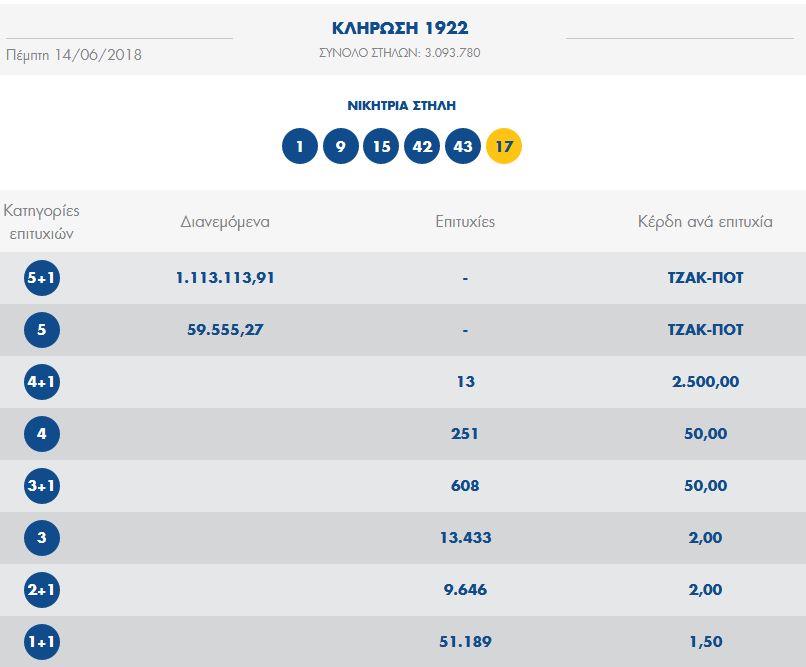Click the yellow Joker ball 17
The image size is (806, 667).
pos(504,146)
